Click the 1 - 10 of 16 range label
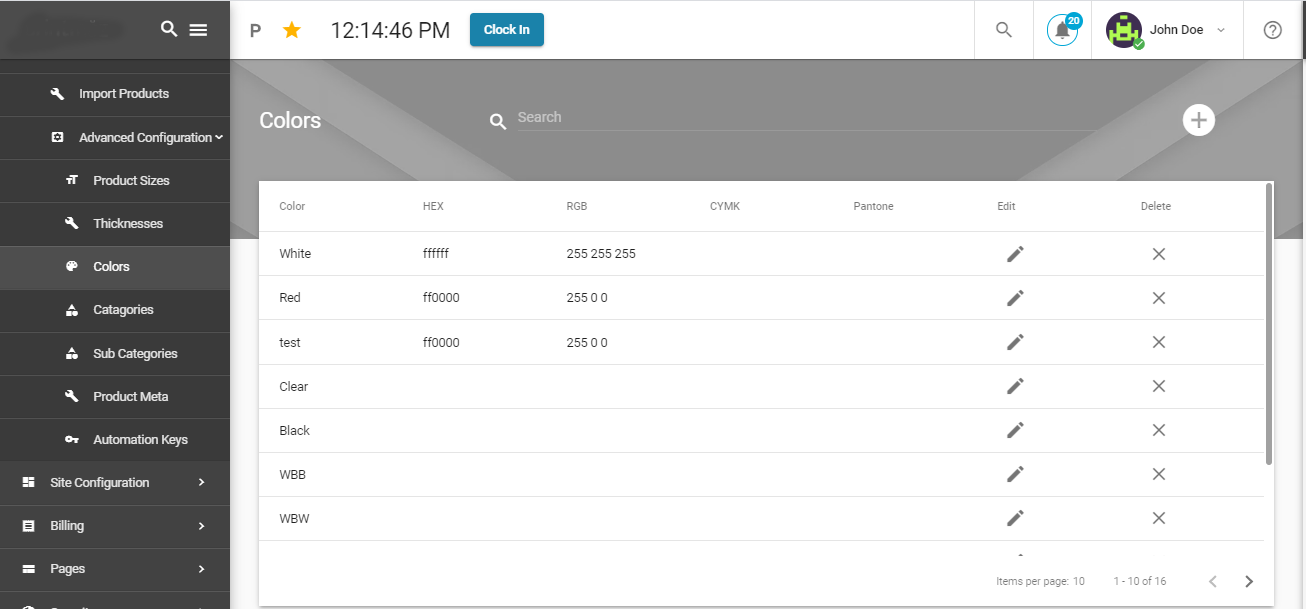This screenshot has width=1306, height=609. [1140, 581]
